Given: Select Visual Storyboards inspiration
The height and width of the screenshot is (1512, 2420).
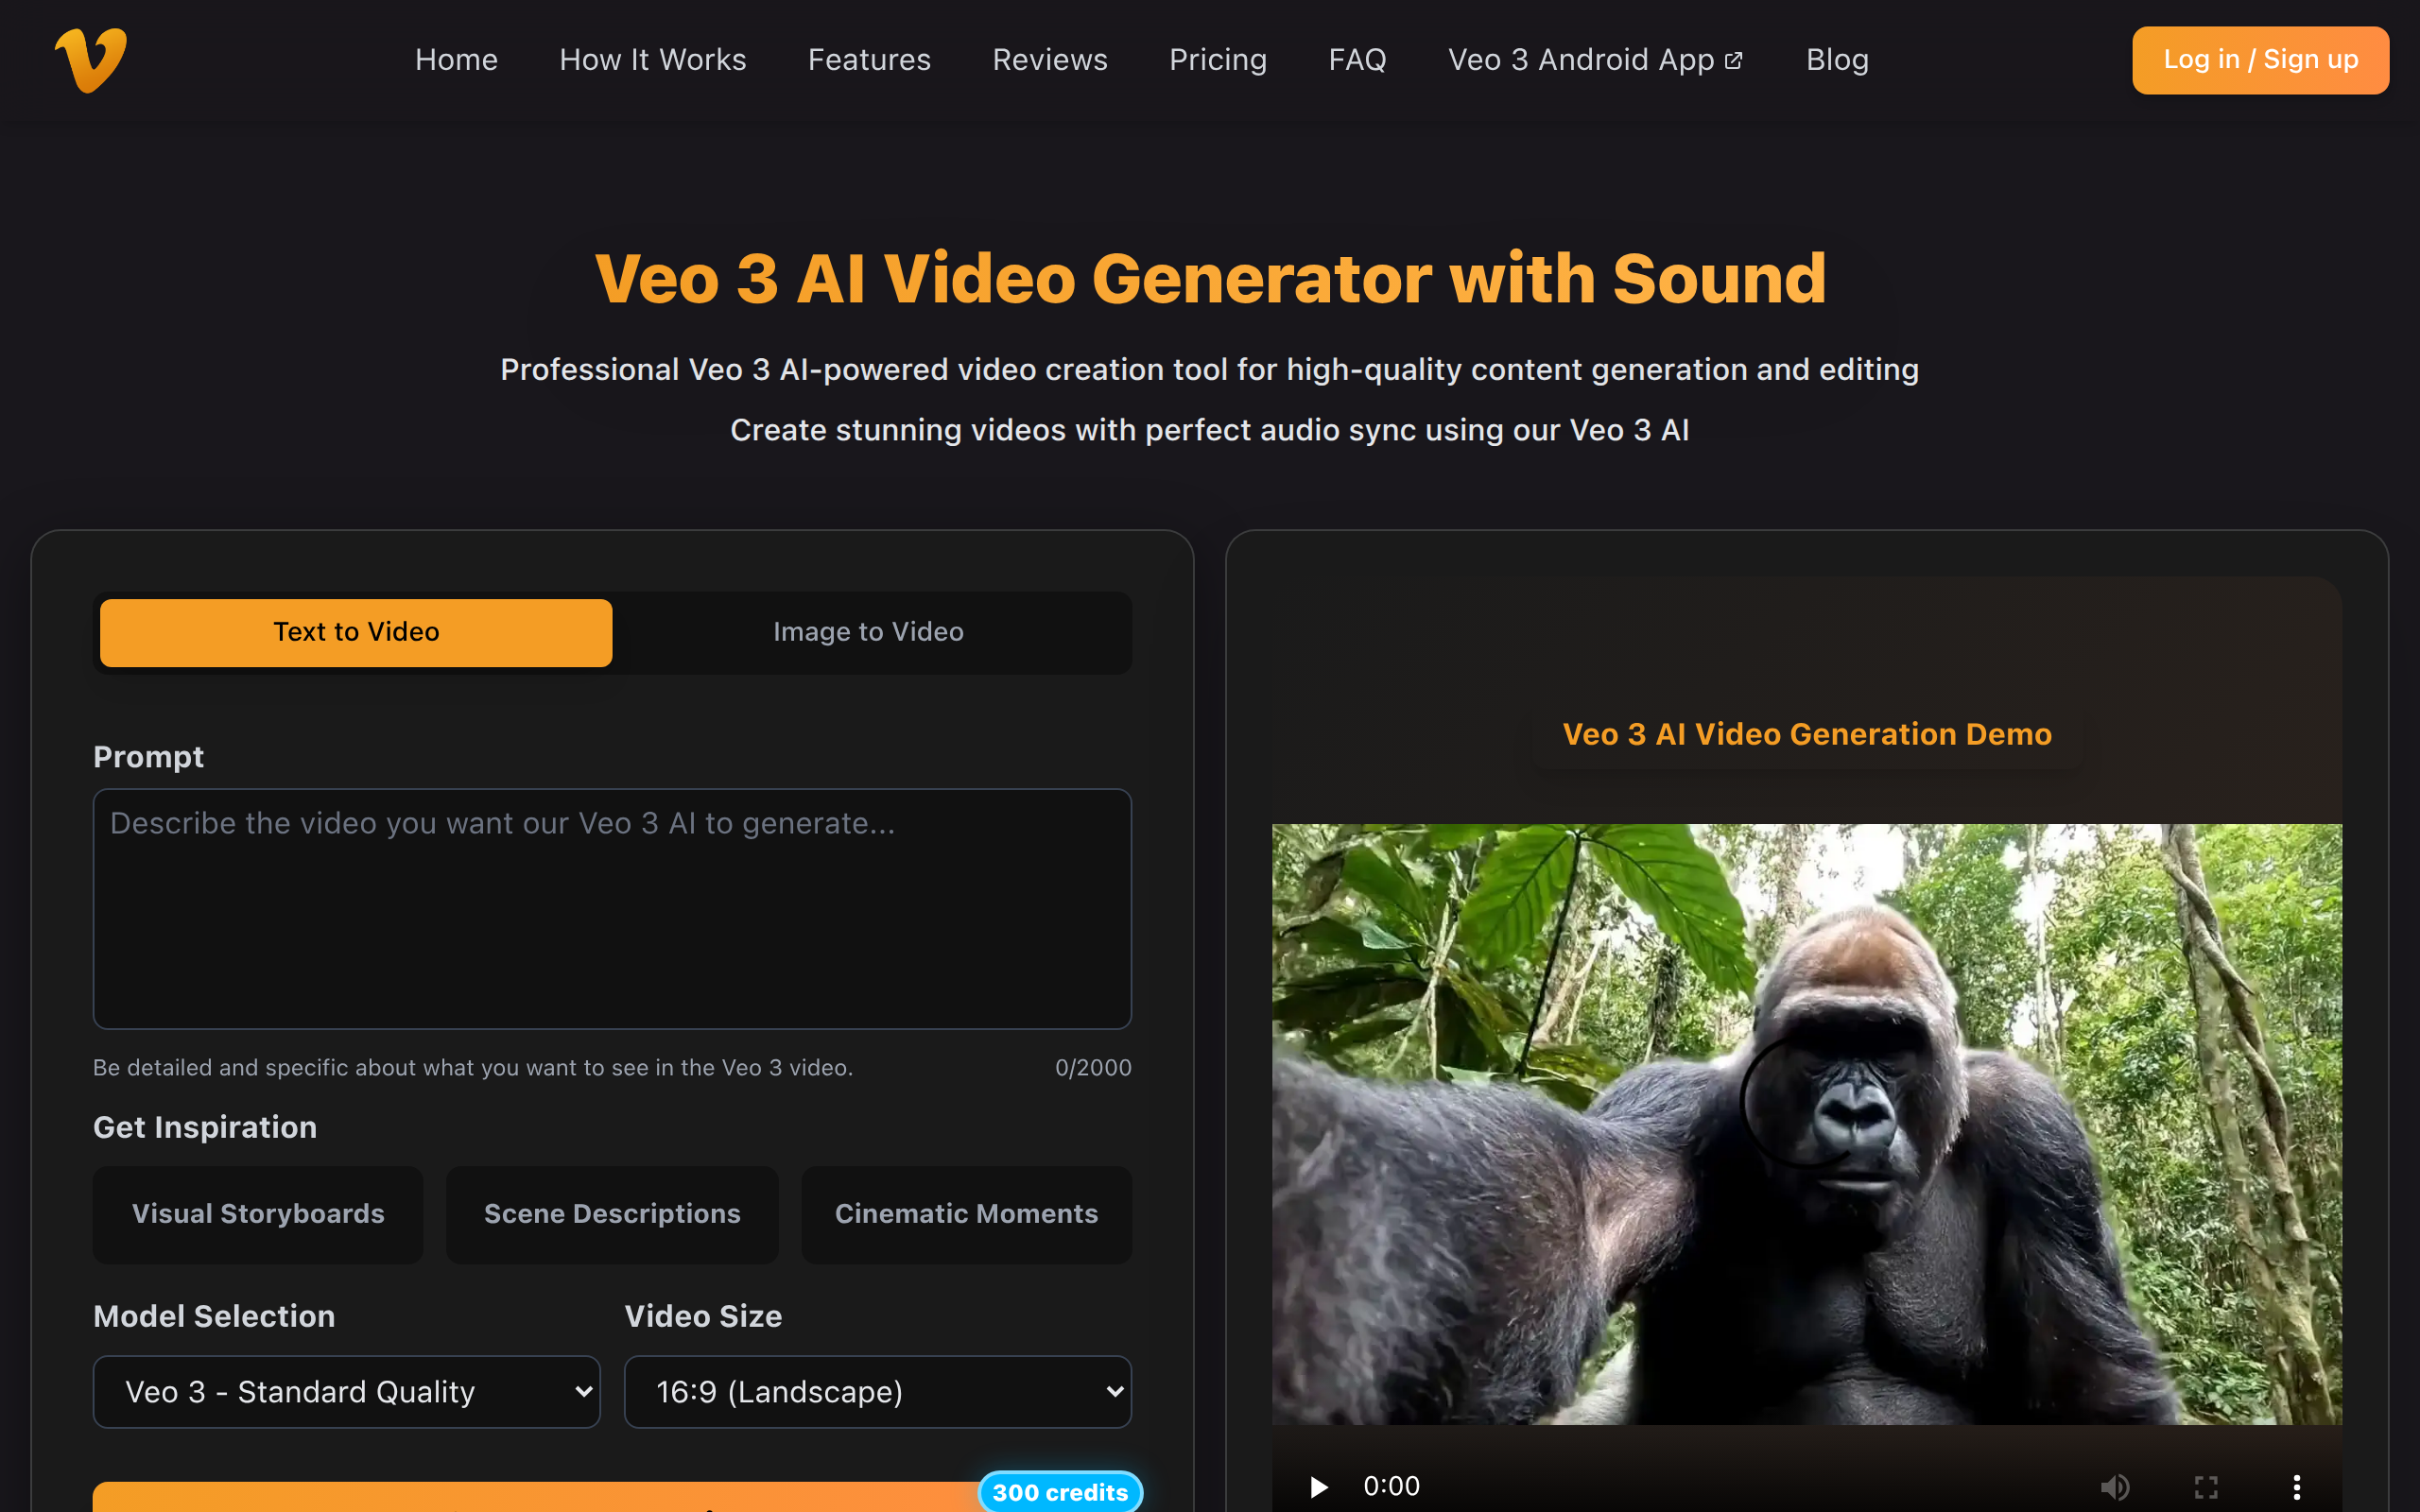Looking at the screenshot, I should [x=258, y=1214].
